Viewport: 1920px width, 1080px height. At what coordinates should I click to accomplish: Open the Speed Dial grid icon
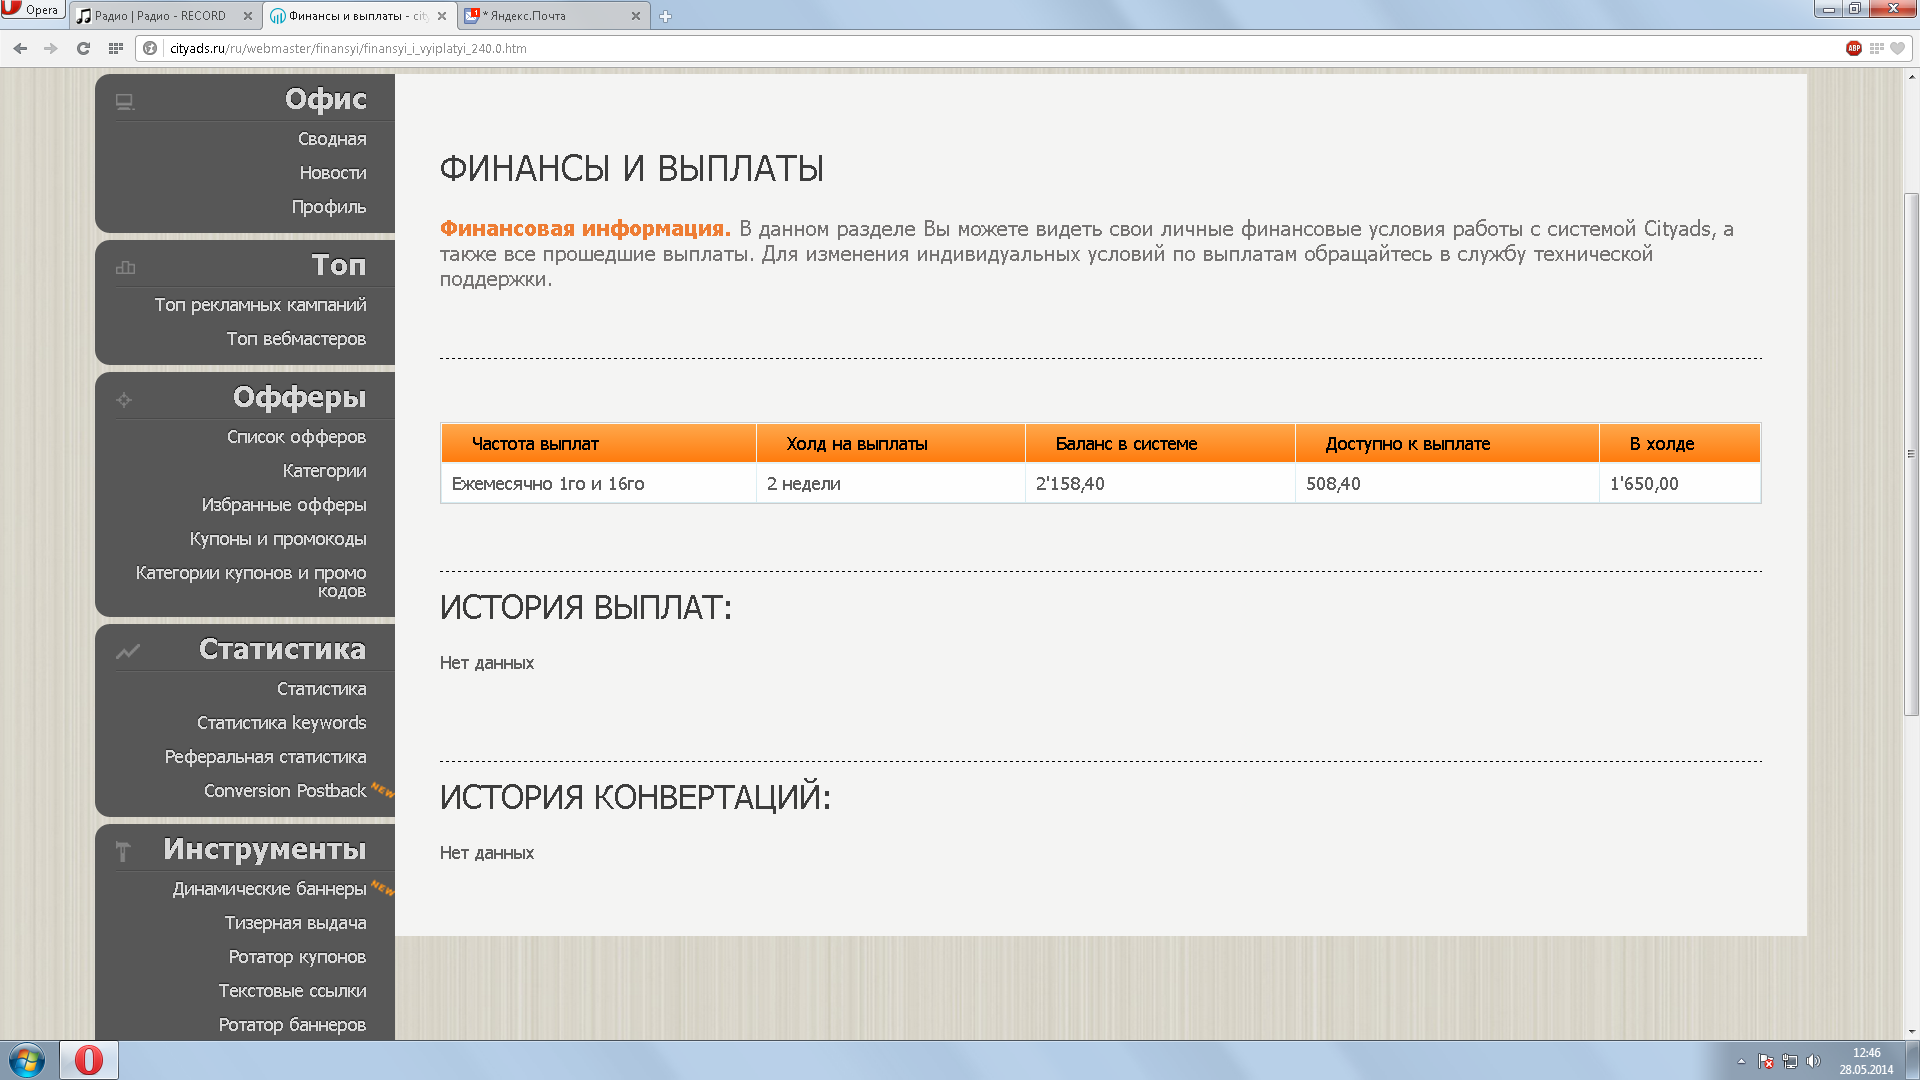(116, 48)
